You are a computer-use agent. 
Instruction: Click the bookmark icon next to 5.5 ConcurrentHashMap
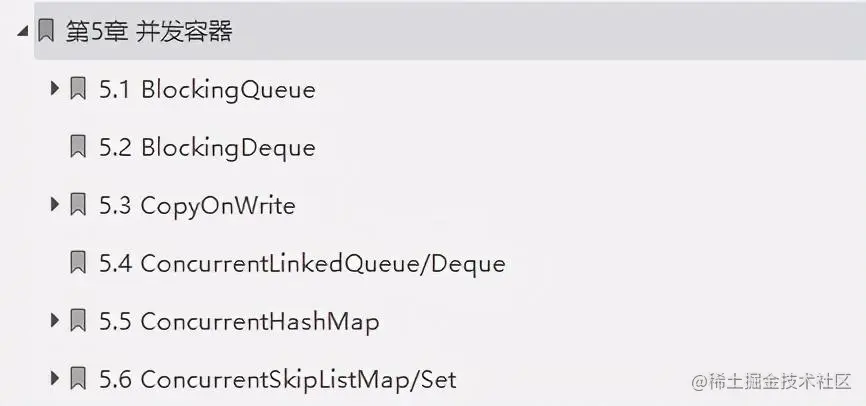click(78, 322)
